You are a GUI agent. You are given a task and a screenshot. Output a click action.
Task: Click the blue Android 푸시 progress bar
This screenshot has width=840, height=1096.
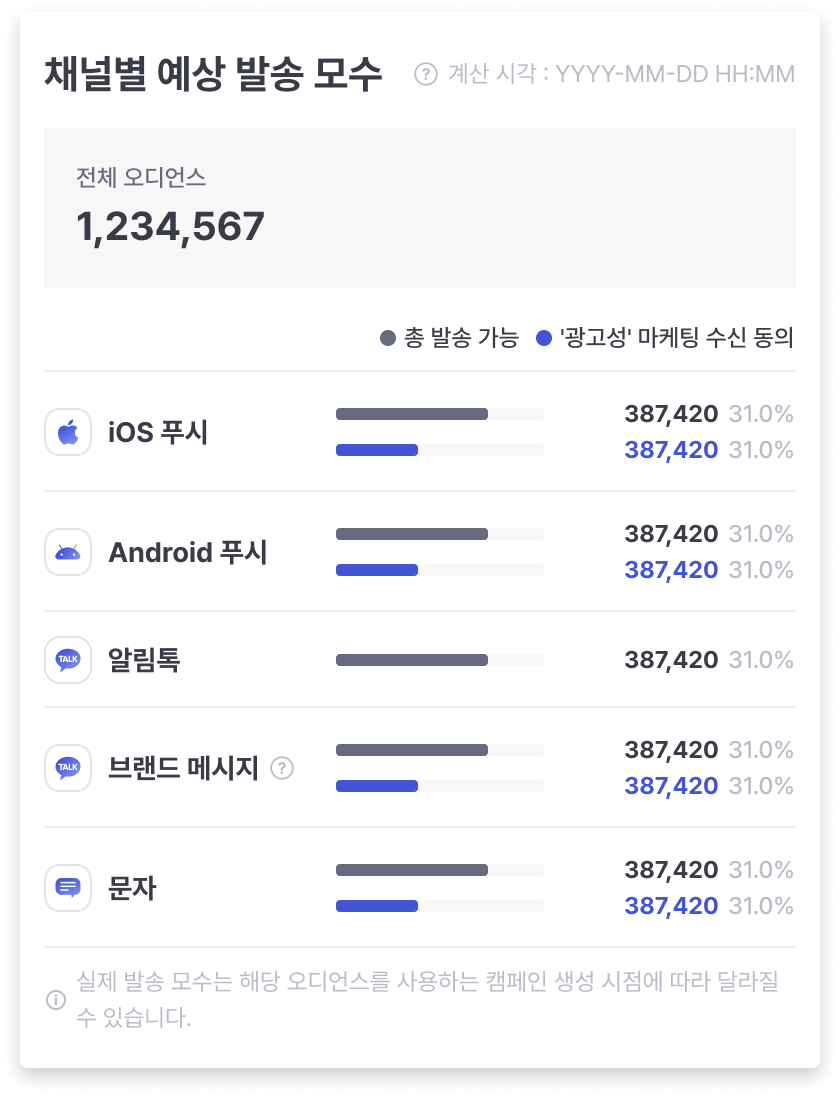(x=440, y=570)
